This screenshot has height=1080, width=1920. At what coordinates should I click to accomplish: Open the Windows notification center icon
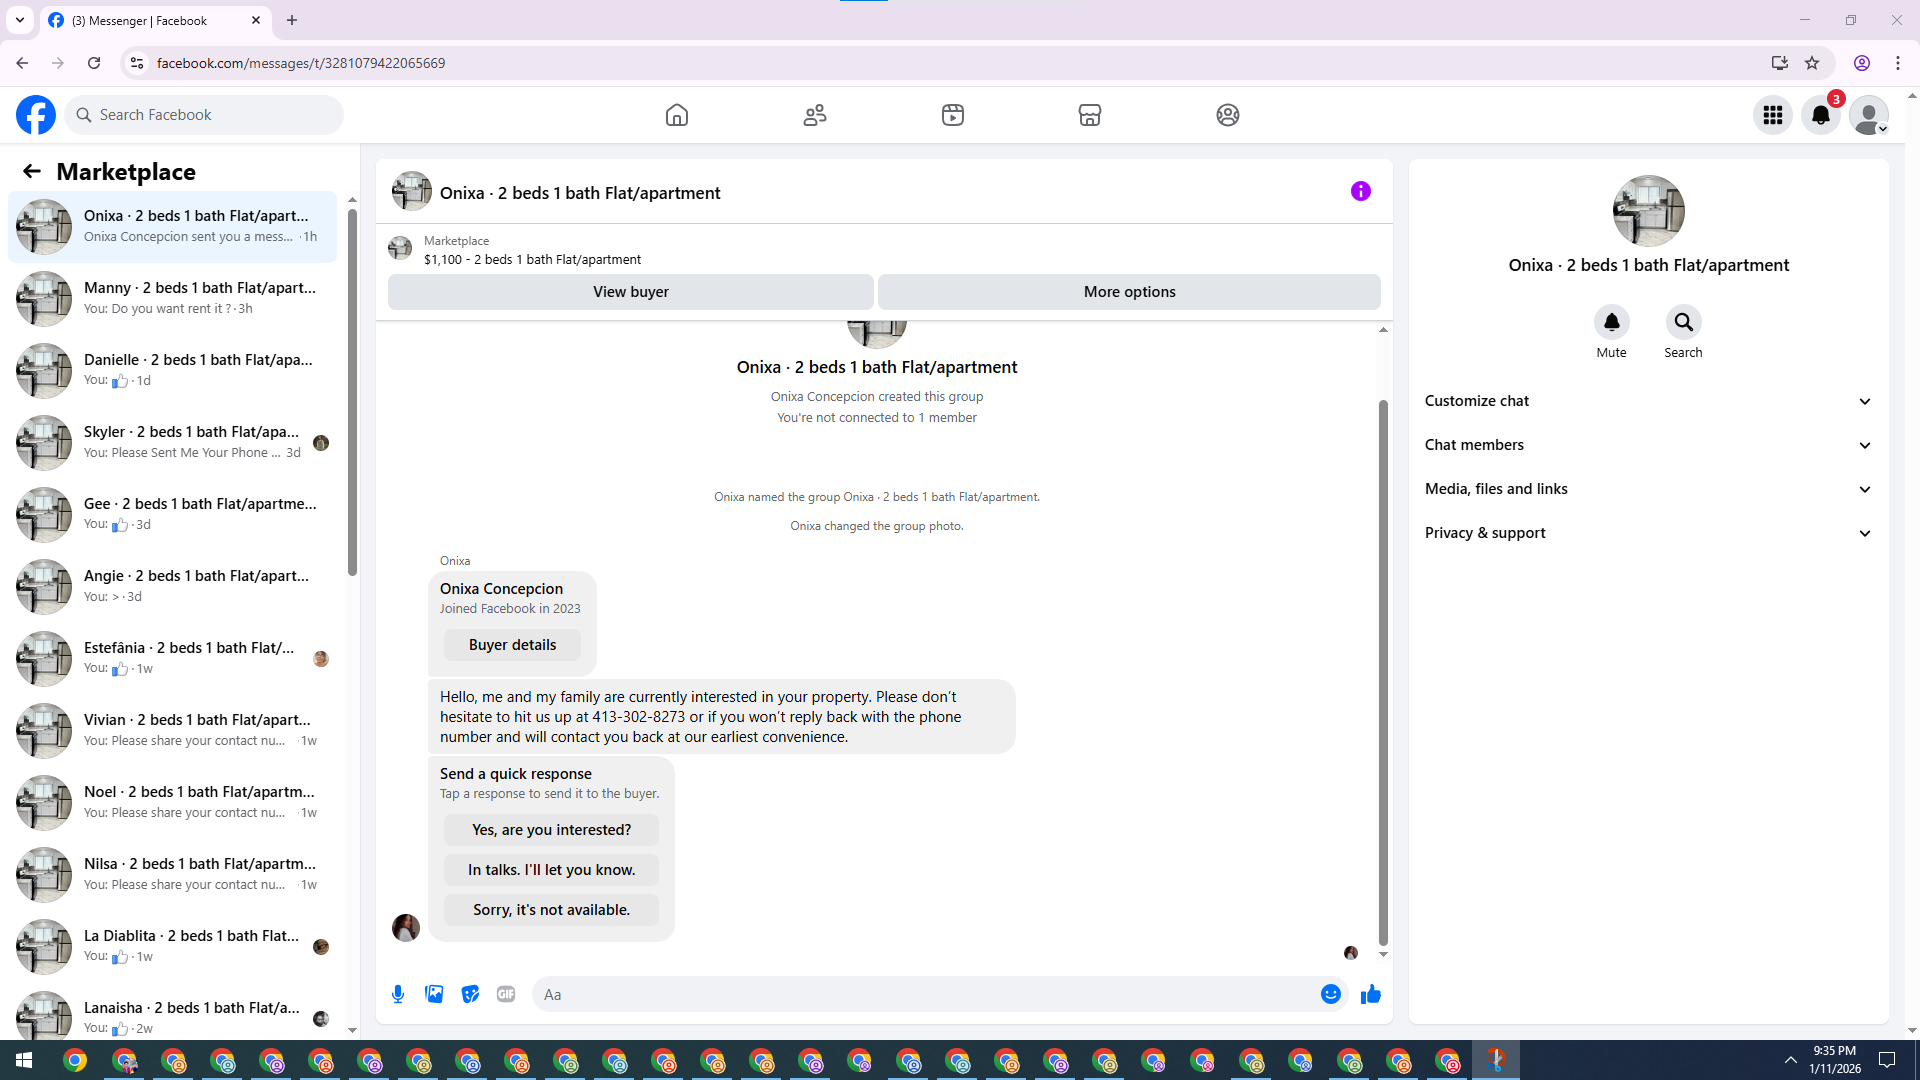click(1887, 1060)
